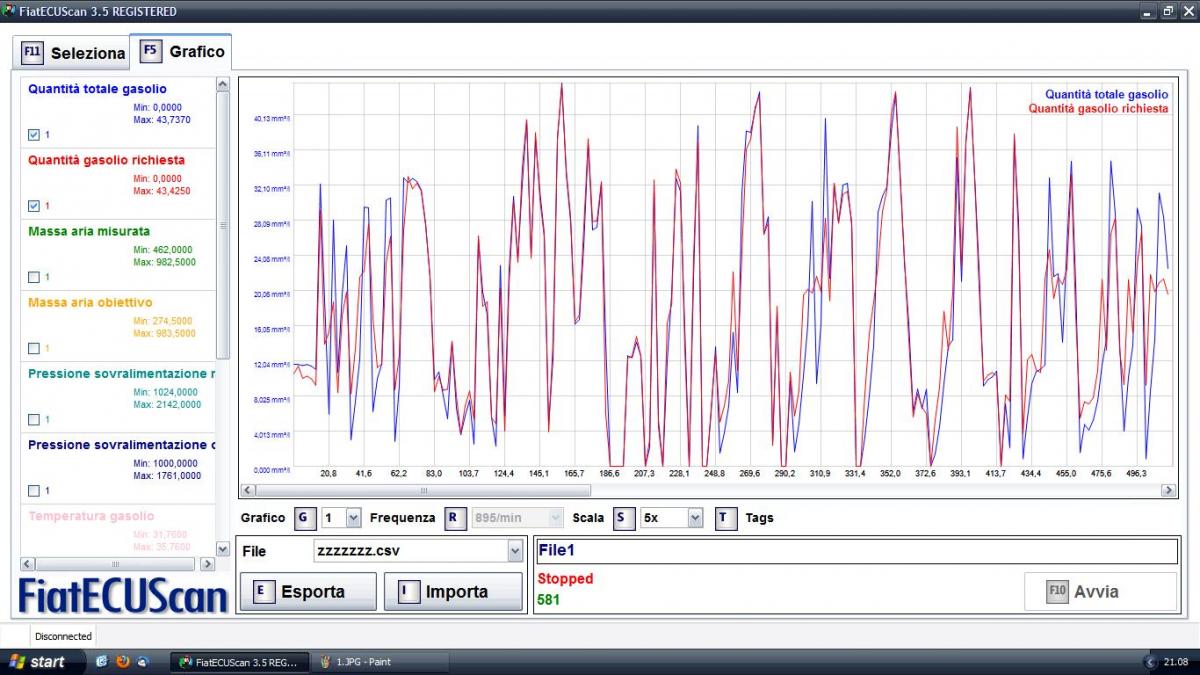This screenshot has width=1200, height=675.
Task: Select the Massa aria misurata parameter
Action: pyautogui.click(x=89, y=231)
